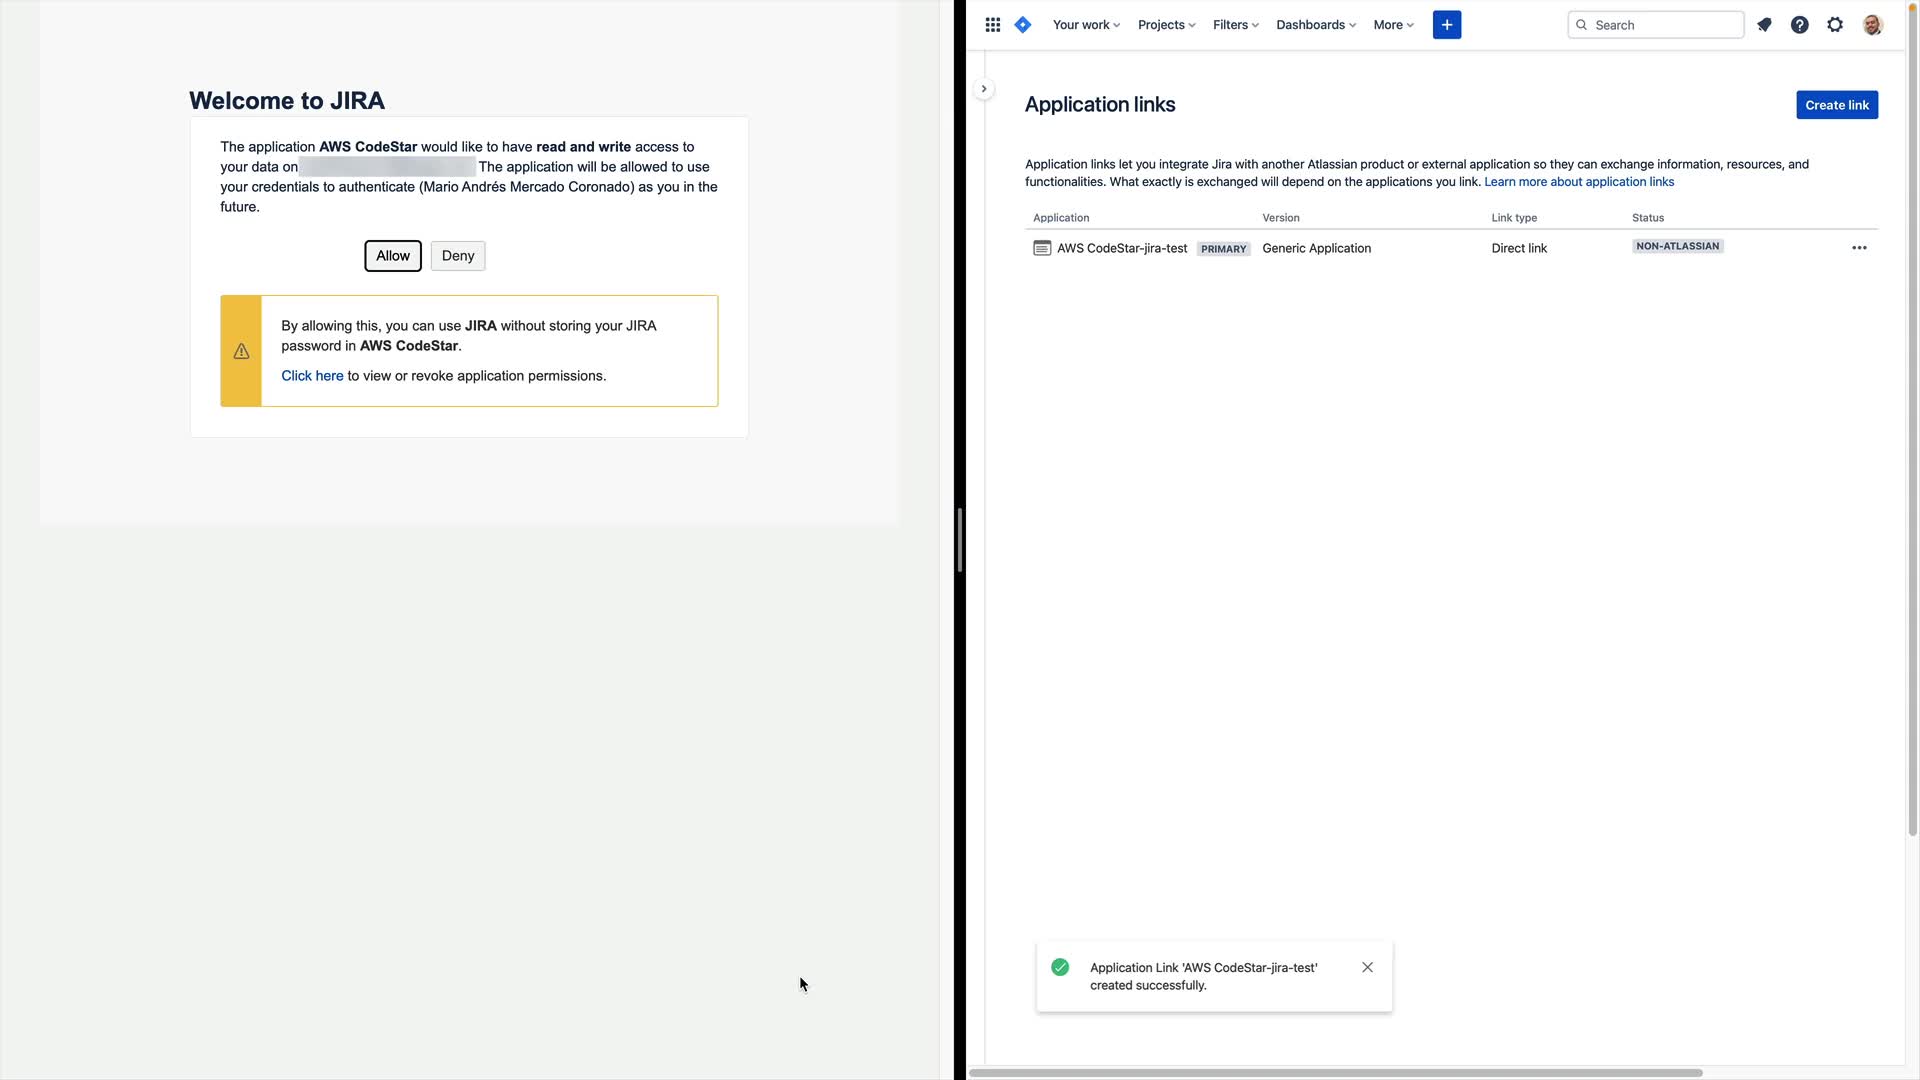Viewport: 1920px width, 1080px height.
Task: Open the Filters dropdown
Action: 1235,25
